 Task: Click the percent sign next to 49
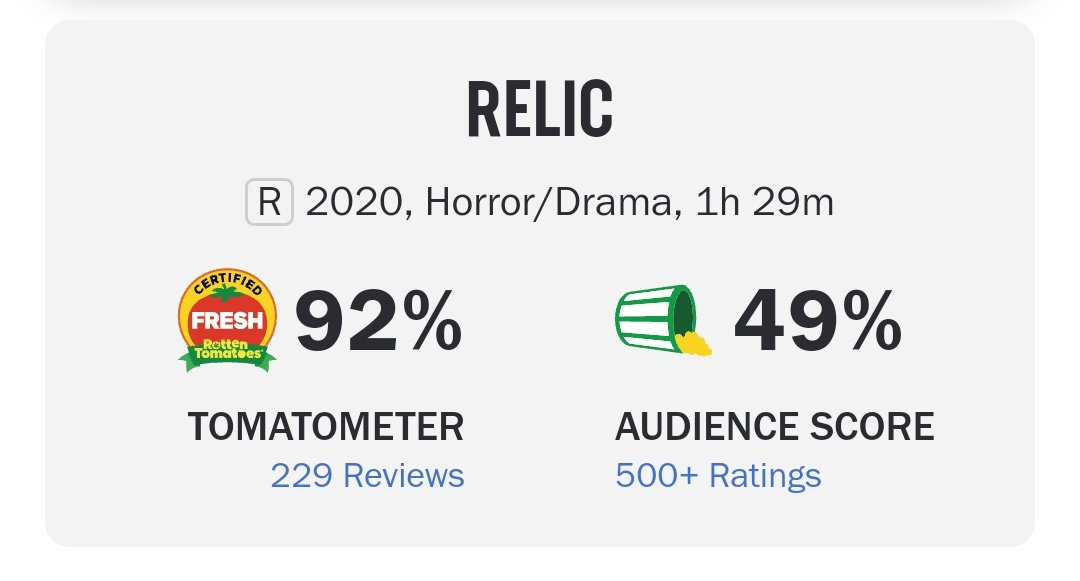coord(873,321)
